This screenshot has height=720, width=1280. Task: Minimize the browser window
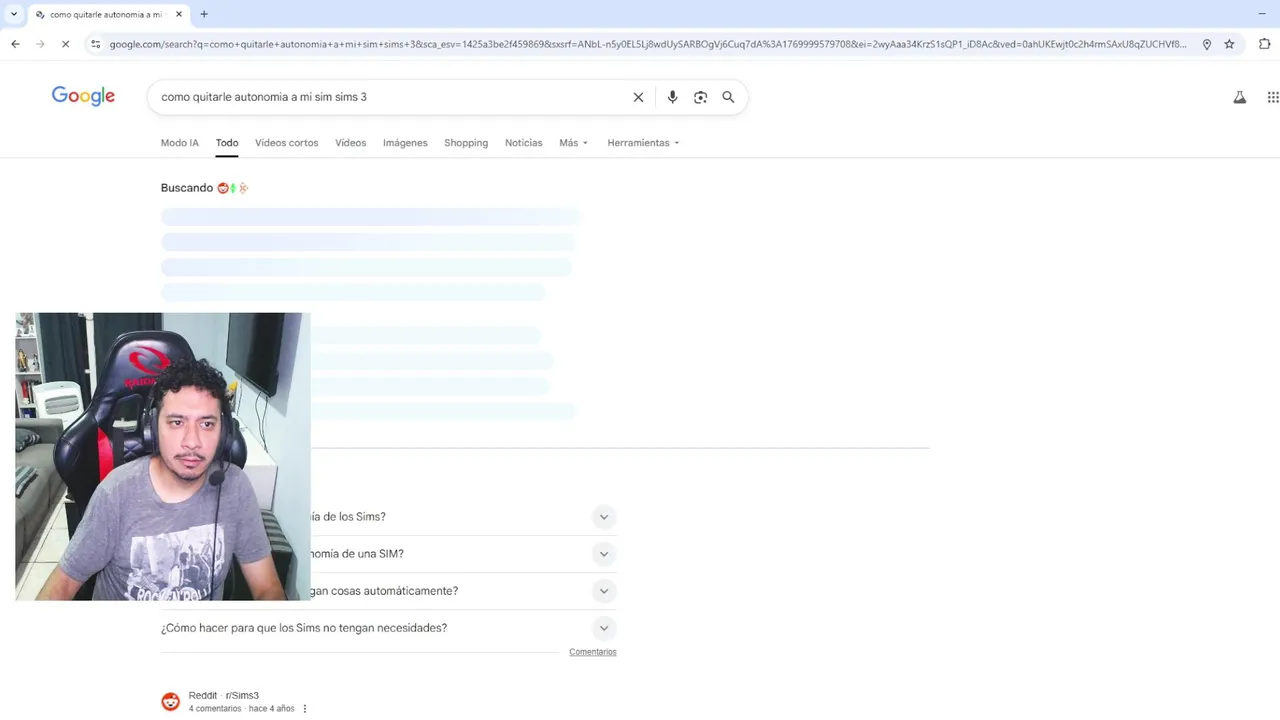coord(1262,14)
